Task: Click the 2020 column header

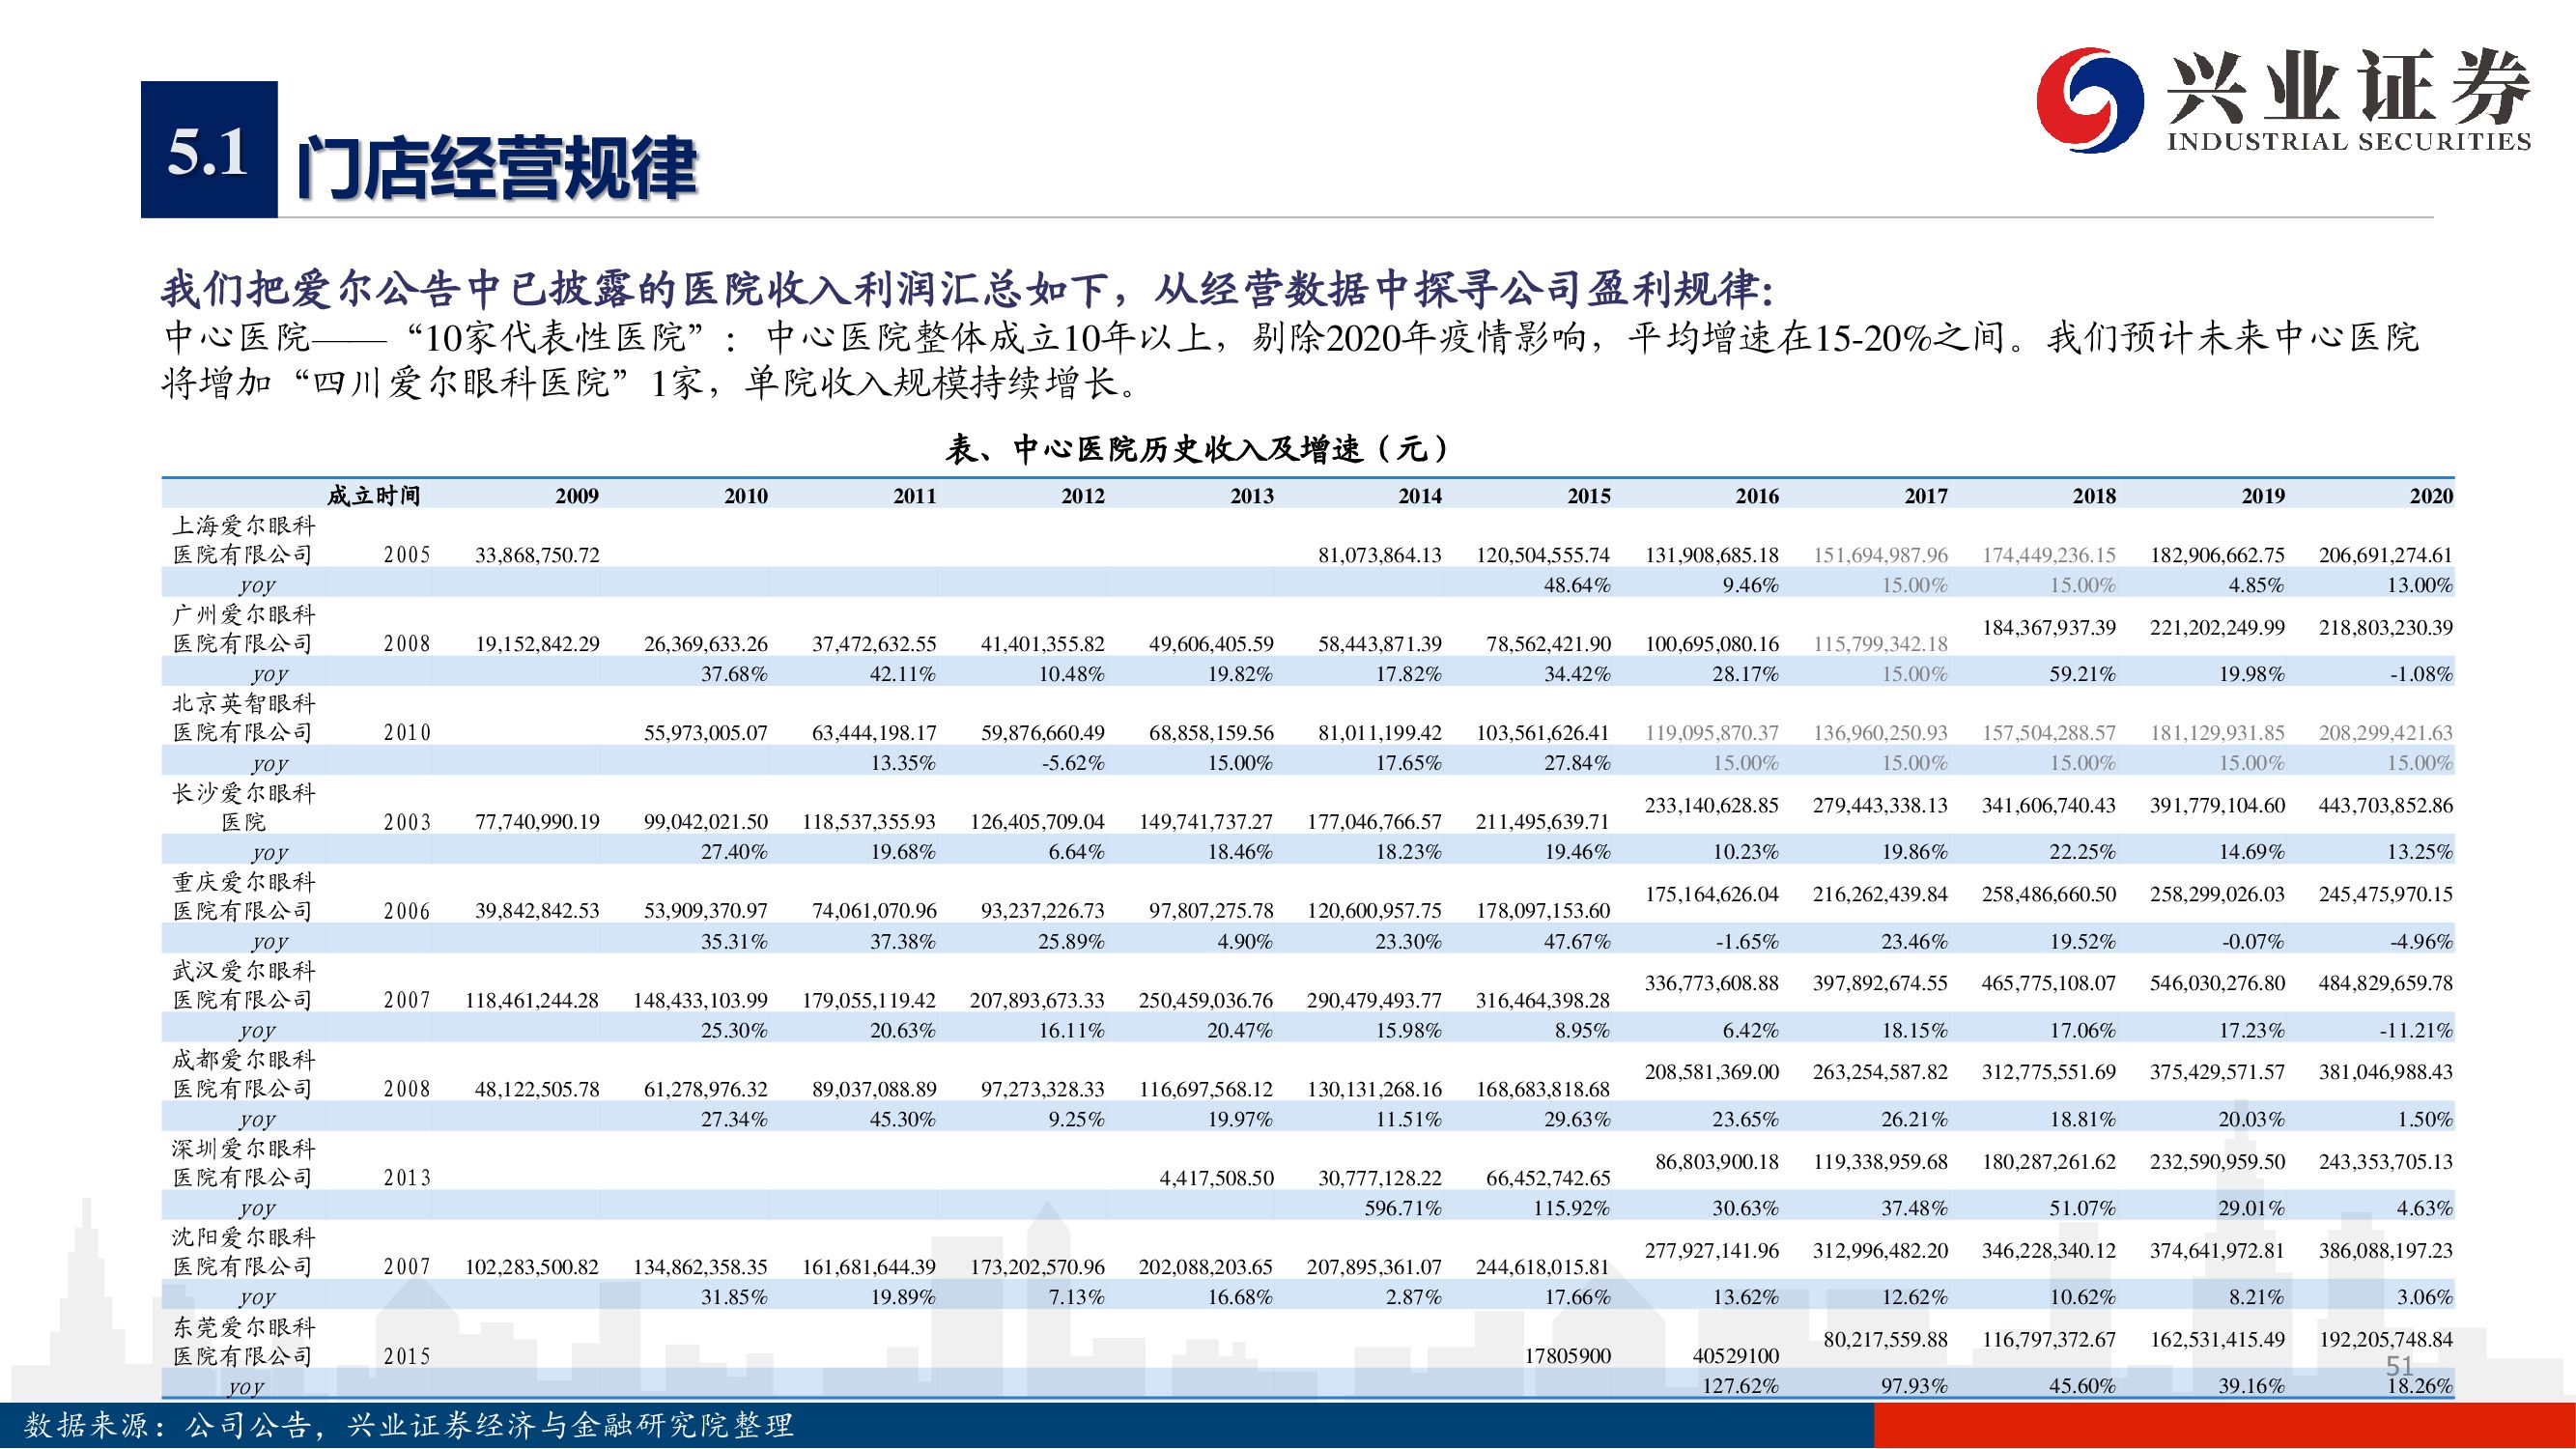Action: [2431, 496]
